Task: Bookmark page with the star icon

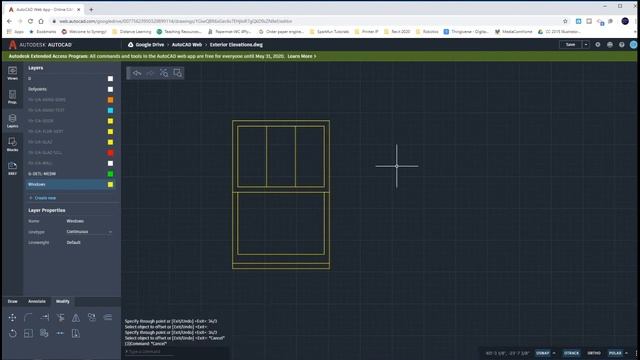Action: pyautogui.click(x=565, y=21)
